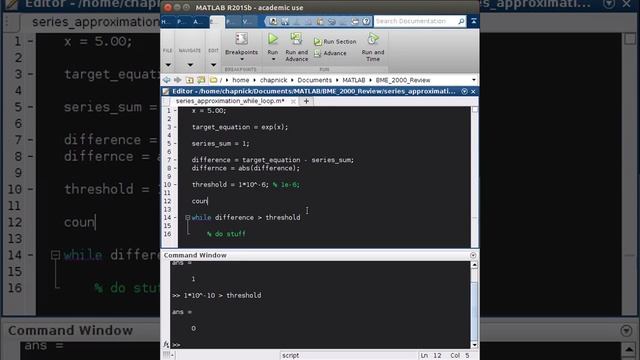Open the Breakpoints dropdown arrow
Screen dimensions: 640x360
[x=242, y=60]
